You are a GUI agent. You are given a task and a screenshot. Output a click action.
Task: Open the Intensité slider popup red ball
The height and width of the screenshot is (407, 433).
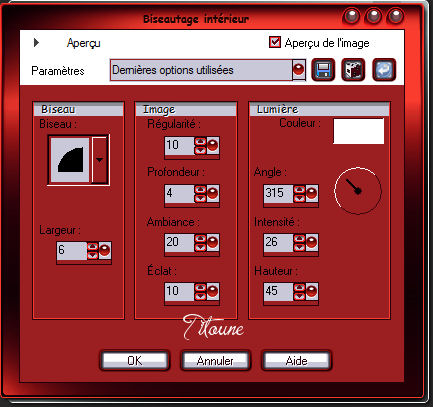312,243
